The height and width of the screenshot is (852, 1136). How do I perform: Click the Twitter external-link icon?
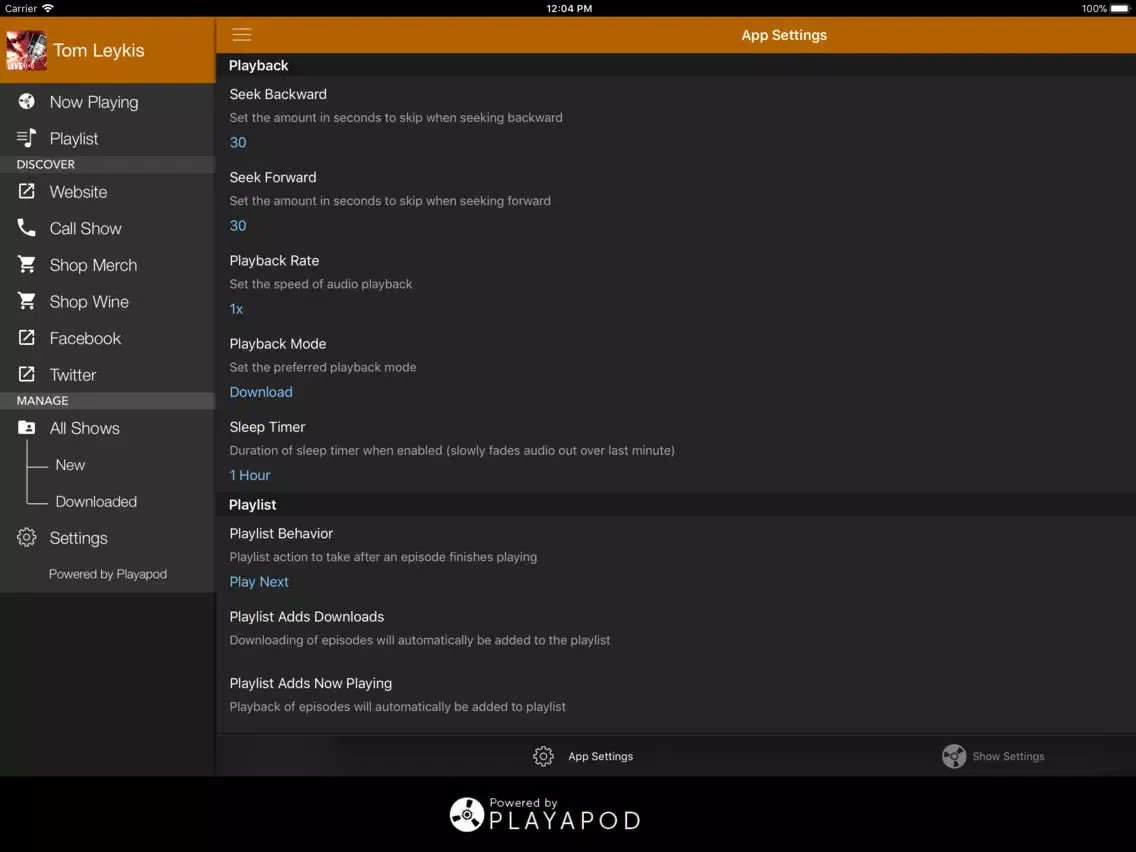(27, 374)
